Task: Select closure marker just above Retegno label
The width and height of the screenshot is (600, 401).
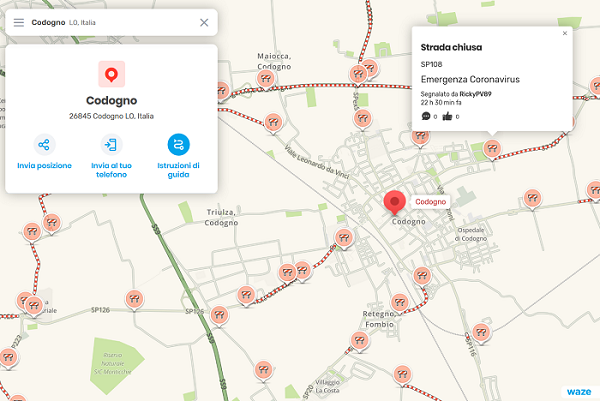Action: pyautogui.click(x=400, y=301)
